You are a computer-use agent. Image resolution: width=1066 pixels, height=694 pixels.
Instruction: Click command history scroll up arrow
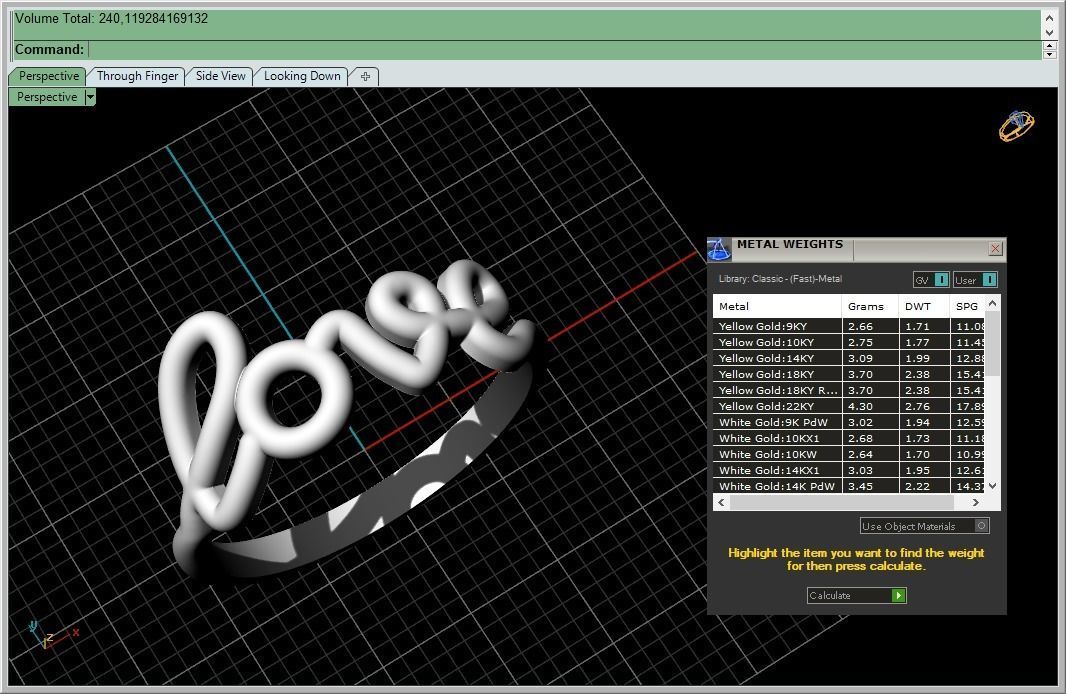tap(1050, 18)
